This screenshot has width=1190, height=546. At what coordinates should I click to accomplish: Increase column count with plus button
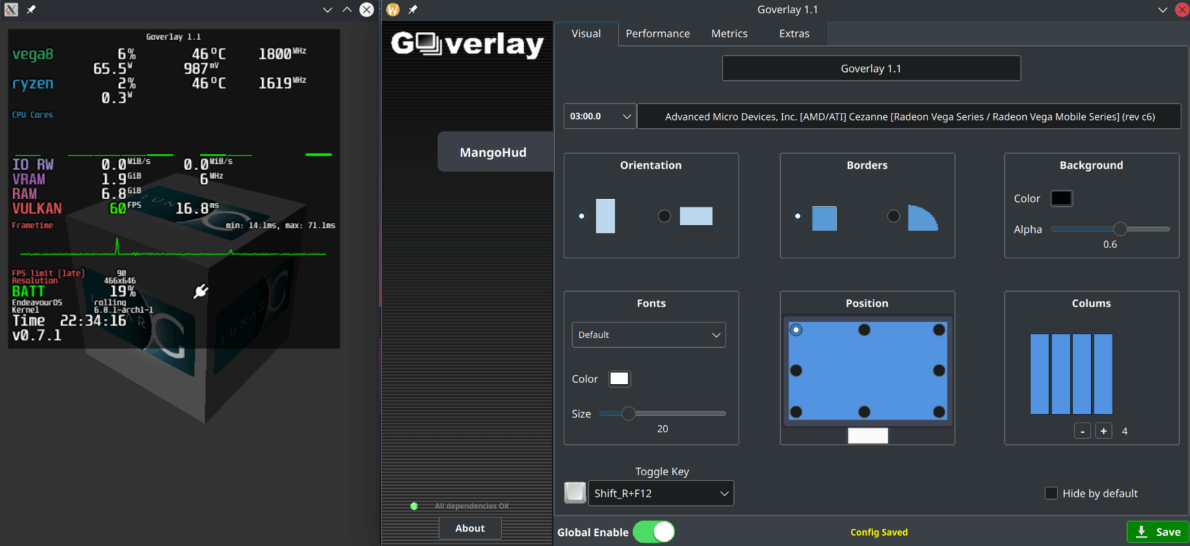tap(1103, 431)
